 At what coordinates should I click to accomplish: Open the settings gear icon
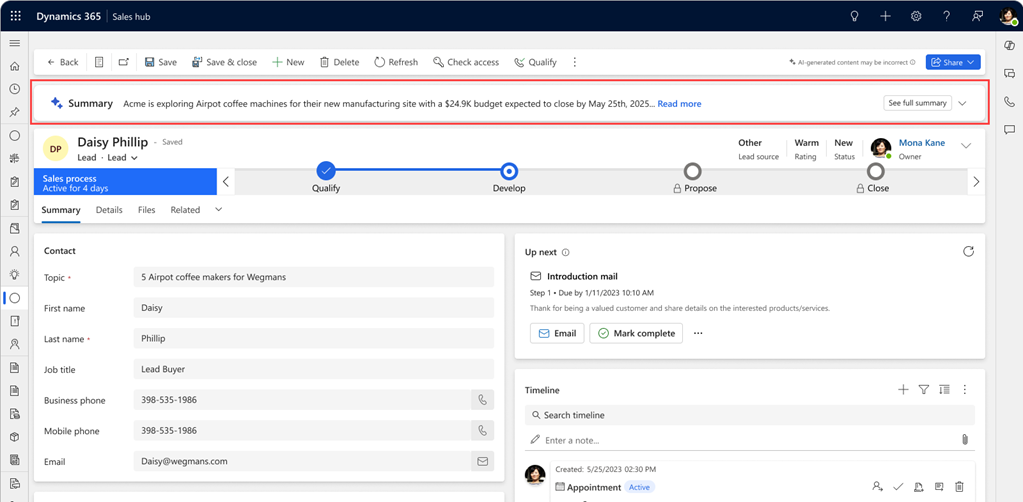[x=916, y=16]
